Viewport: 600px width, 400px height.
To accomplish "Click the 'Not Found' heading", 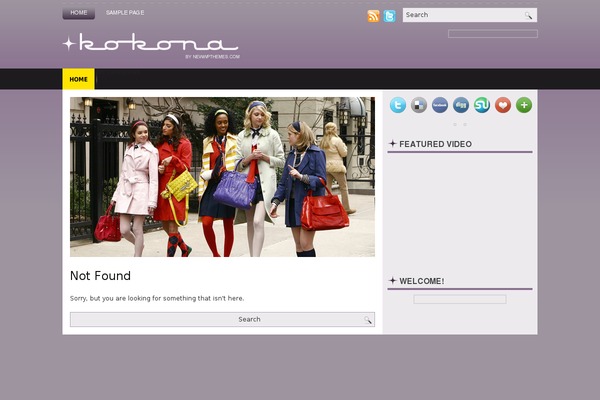I will 100,276.
